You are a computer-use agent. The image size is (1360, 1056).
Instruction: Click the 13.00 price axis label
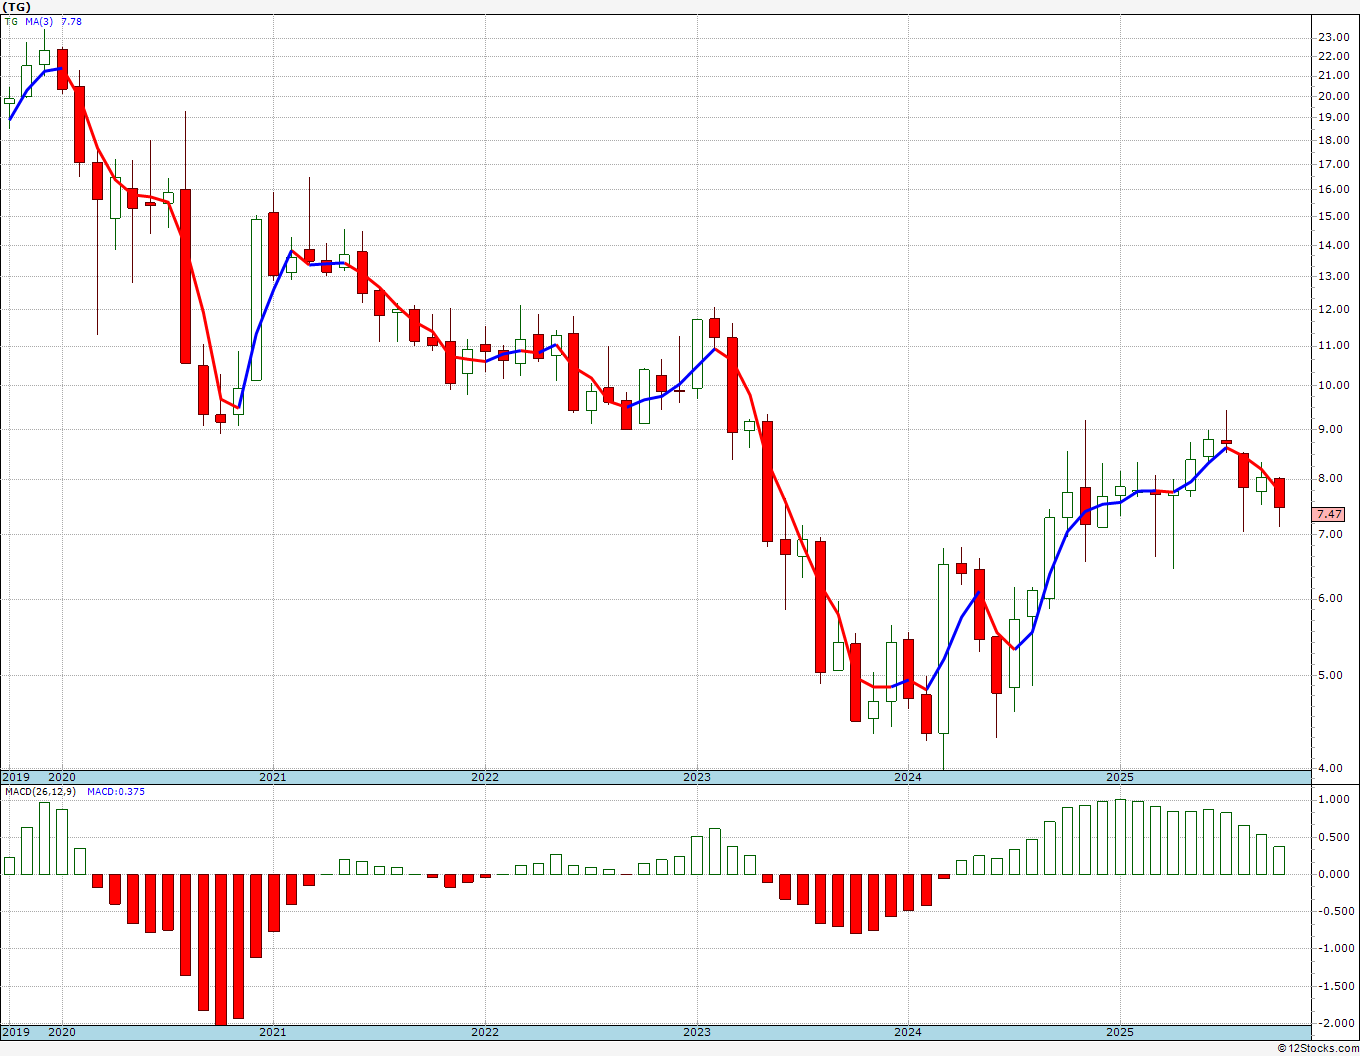[1333, 276]
